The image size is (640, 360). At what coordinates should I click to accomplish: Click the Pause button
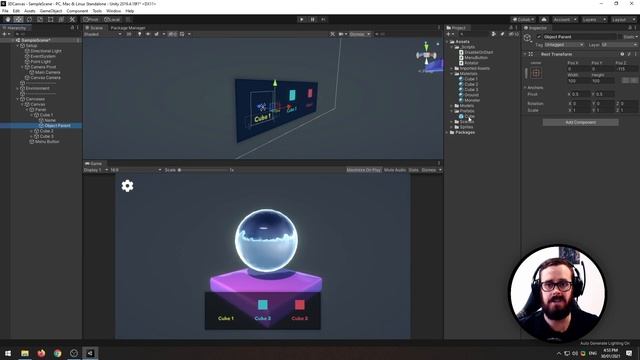[313, 19]
